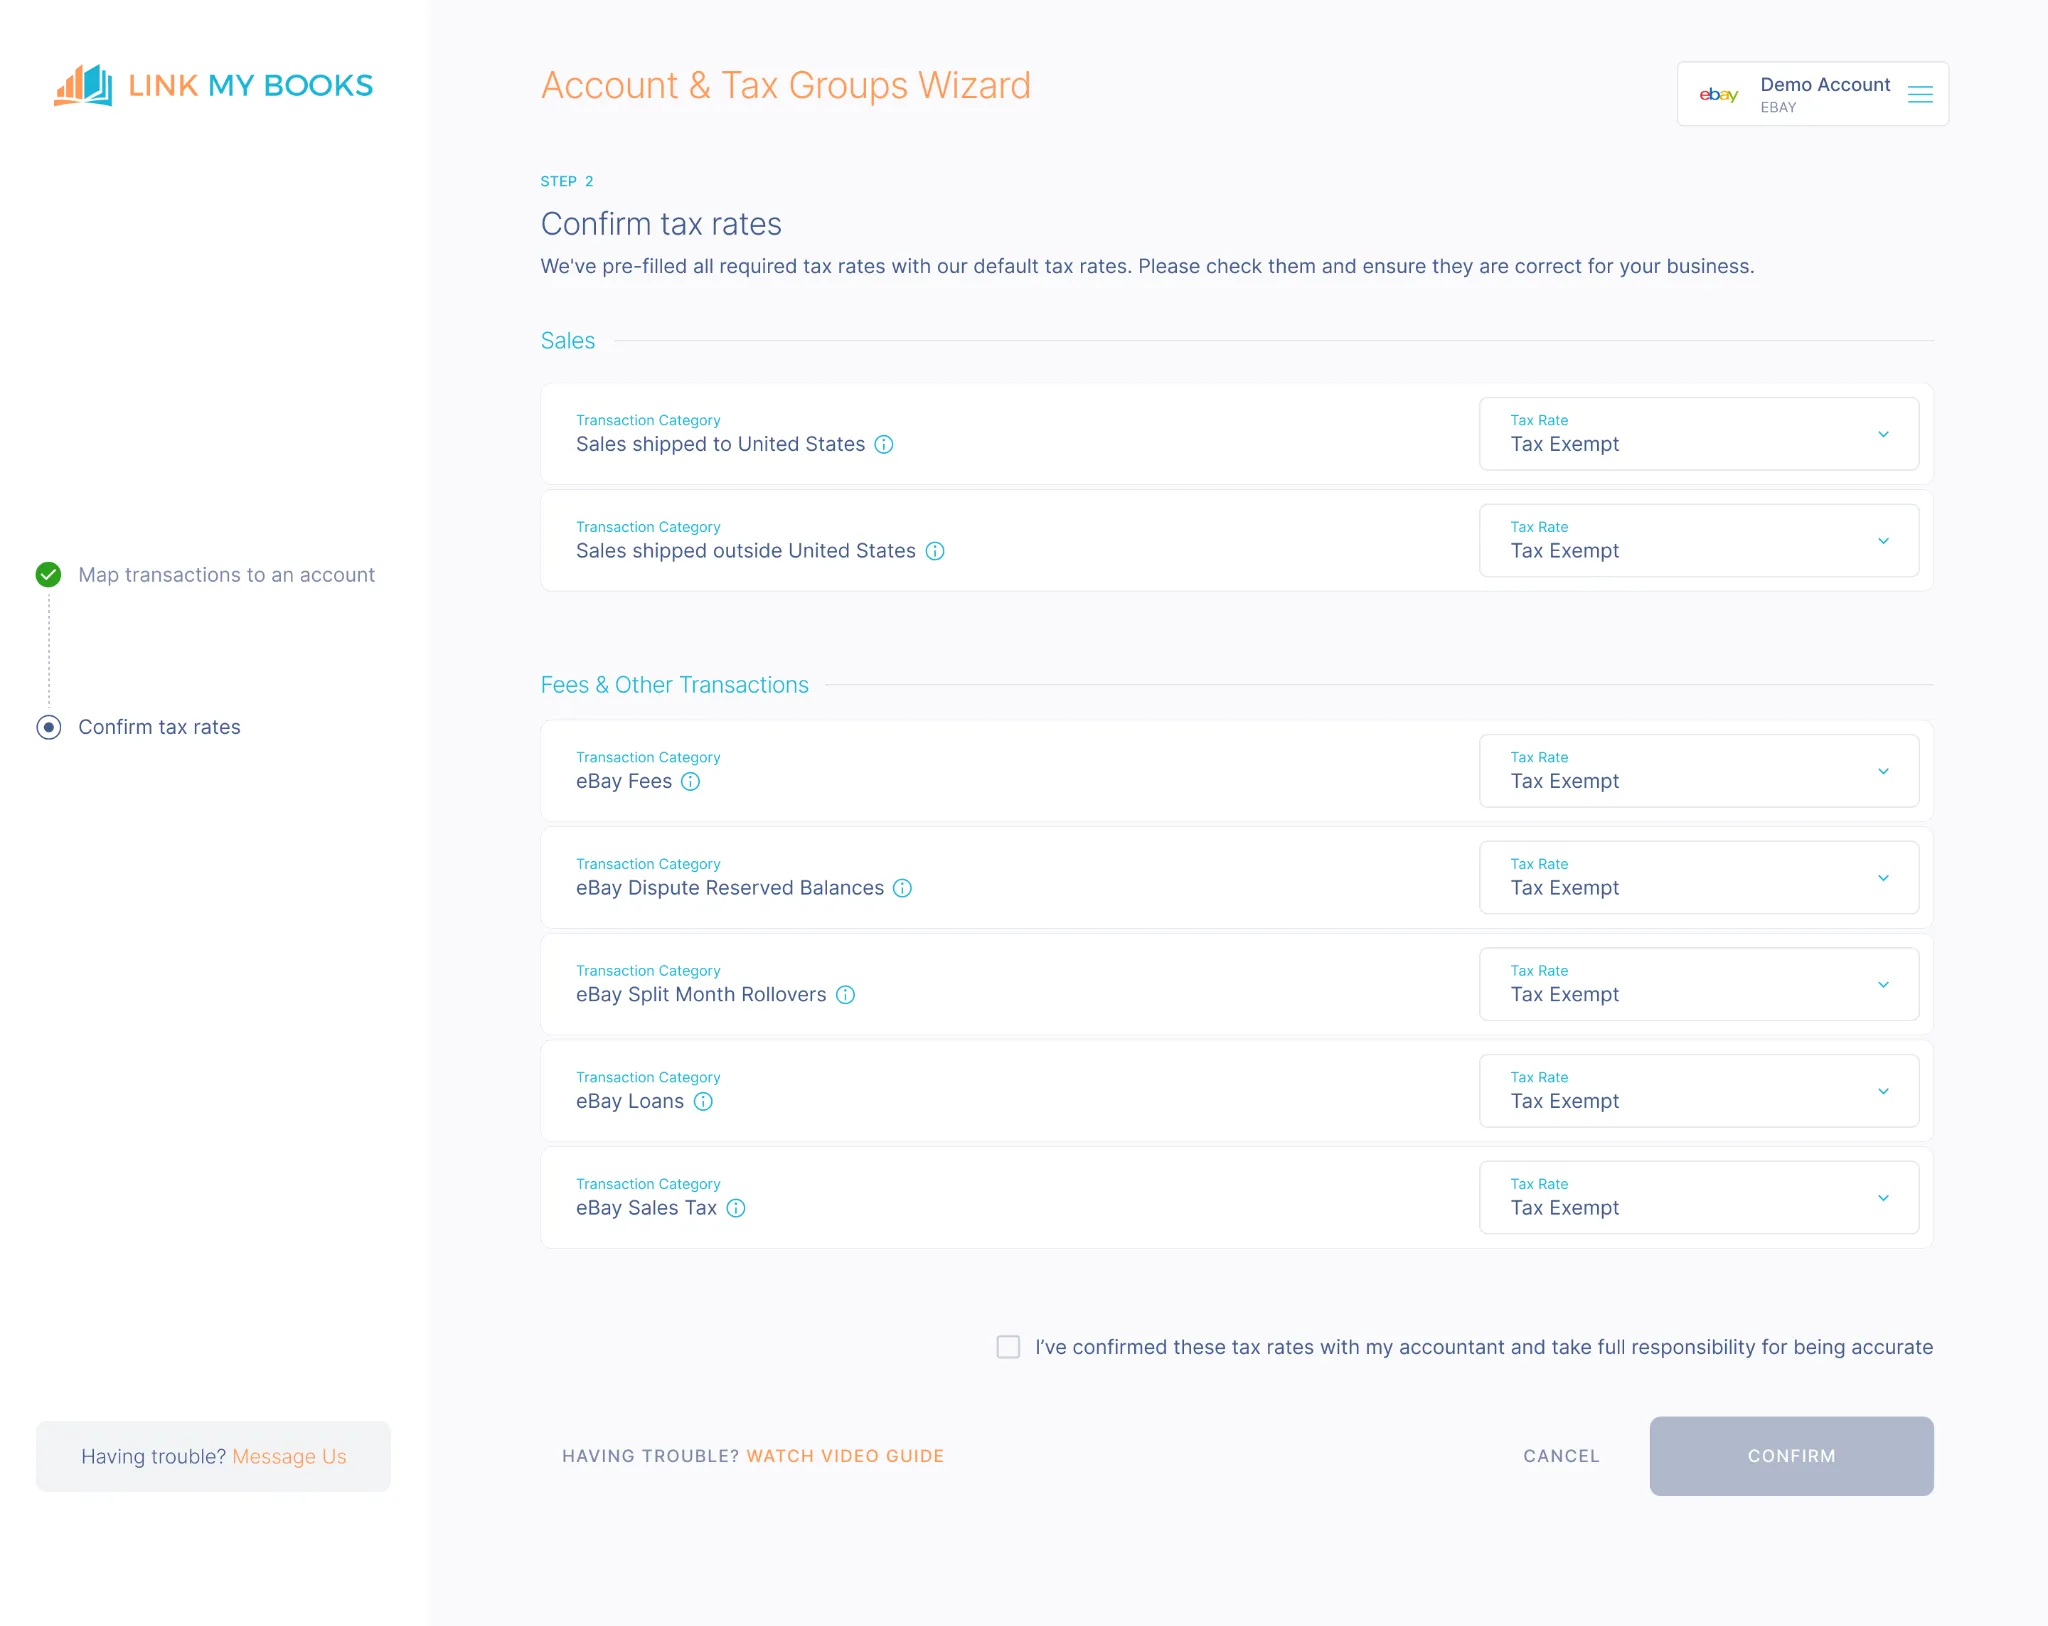Show info icon next to eBay Sales Tax
Image resolution: width=2048 pixels, height=1626 pixels.
point(736,1208)
